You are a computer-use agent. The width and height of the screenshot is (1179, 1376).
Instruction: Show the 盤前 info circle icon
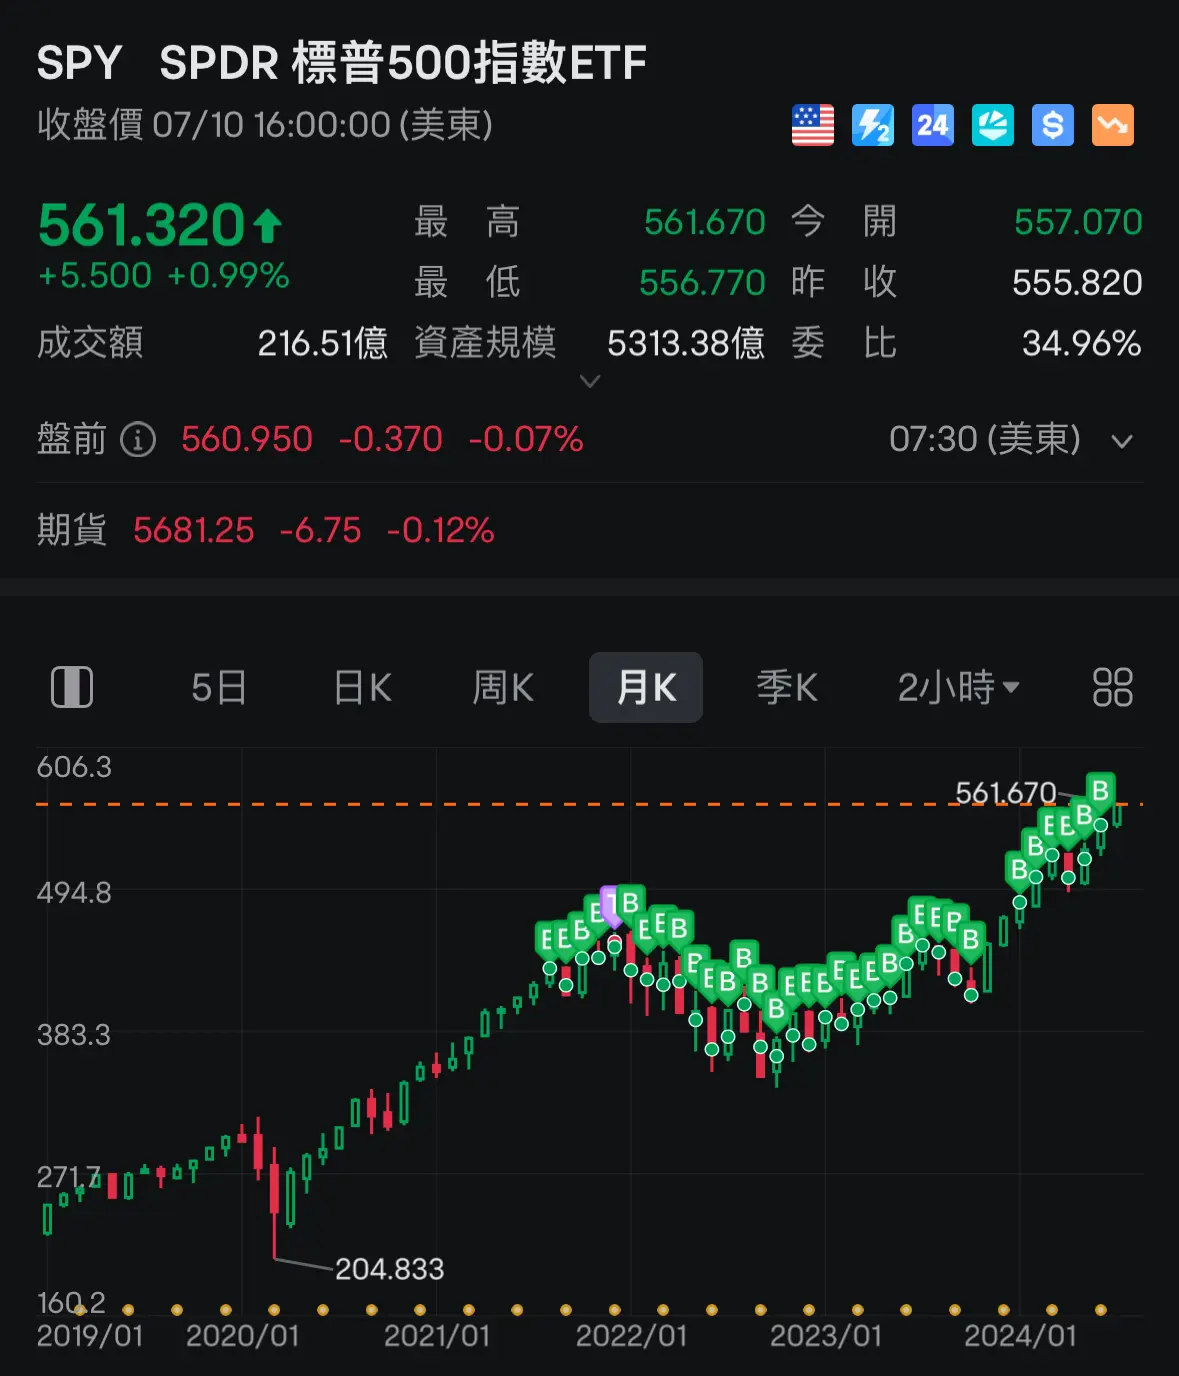pyautogui.click(x=138, y=439)
